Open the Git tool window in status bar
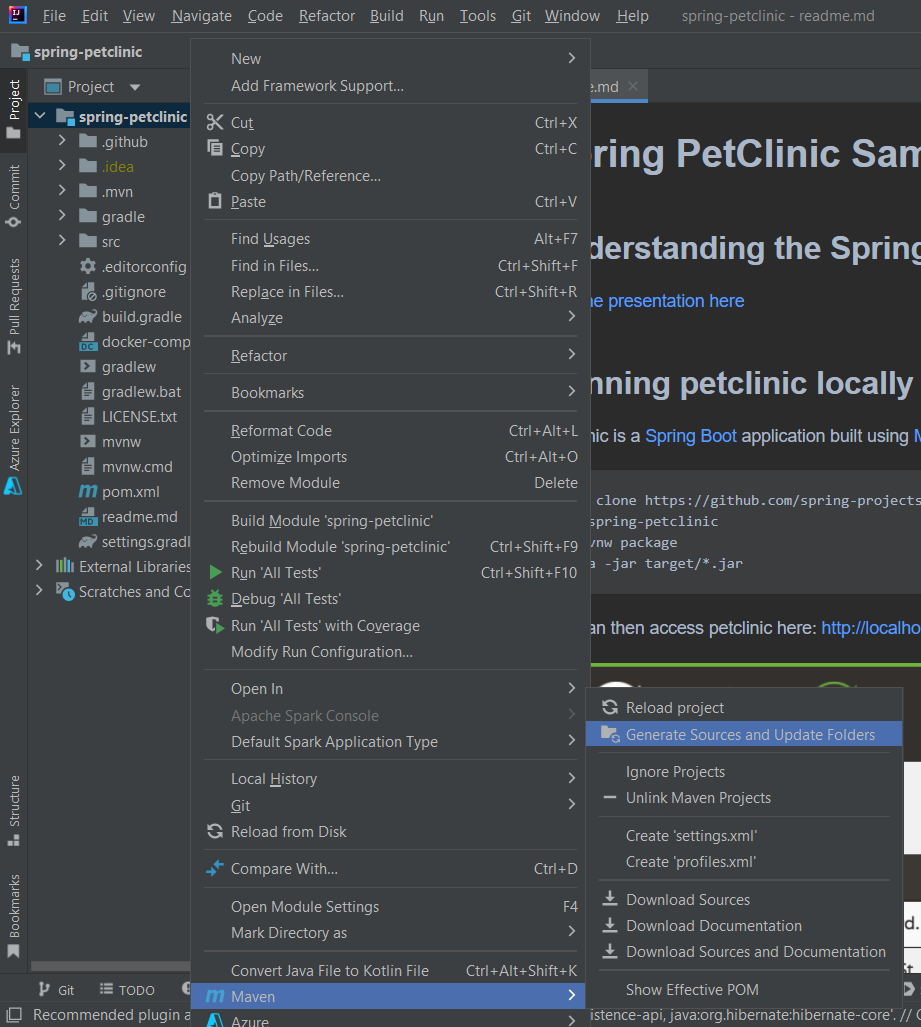The width and height of the screenshot is (921, 1027). [56, 990]
